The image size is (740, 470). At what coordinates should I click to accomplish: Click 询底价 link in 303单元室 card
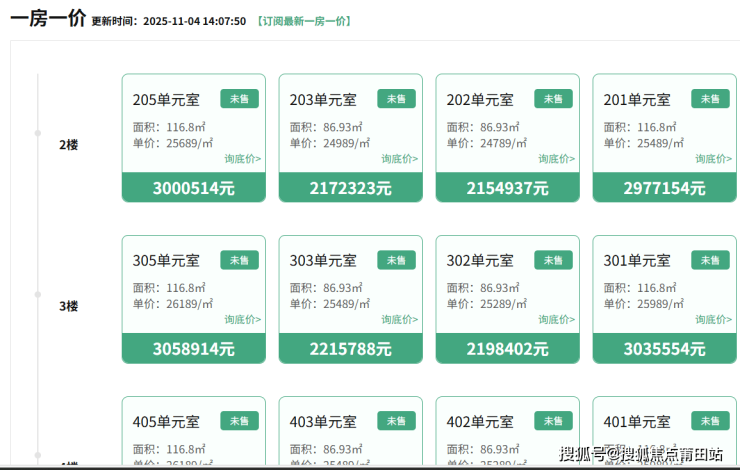(x=399, y=320)
